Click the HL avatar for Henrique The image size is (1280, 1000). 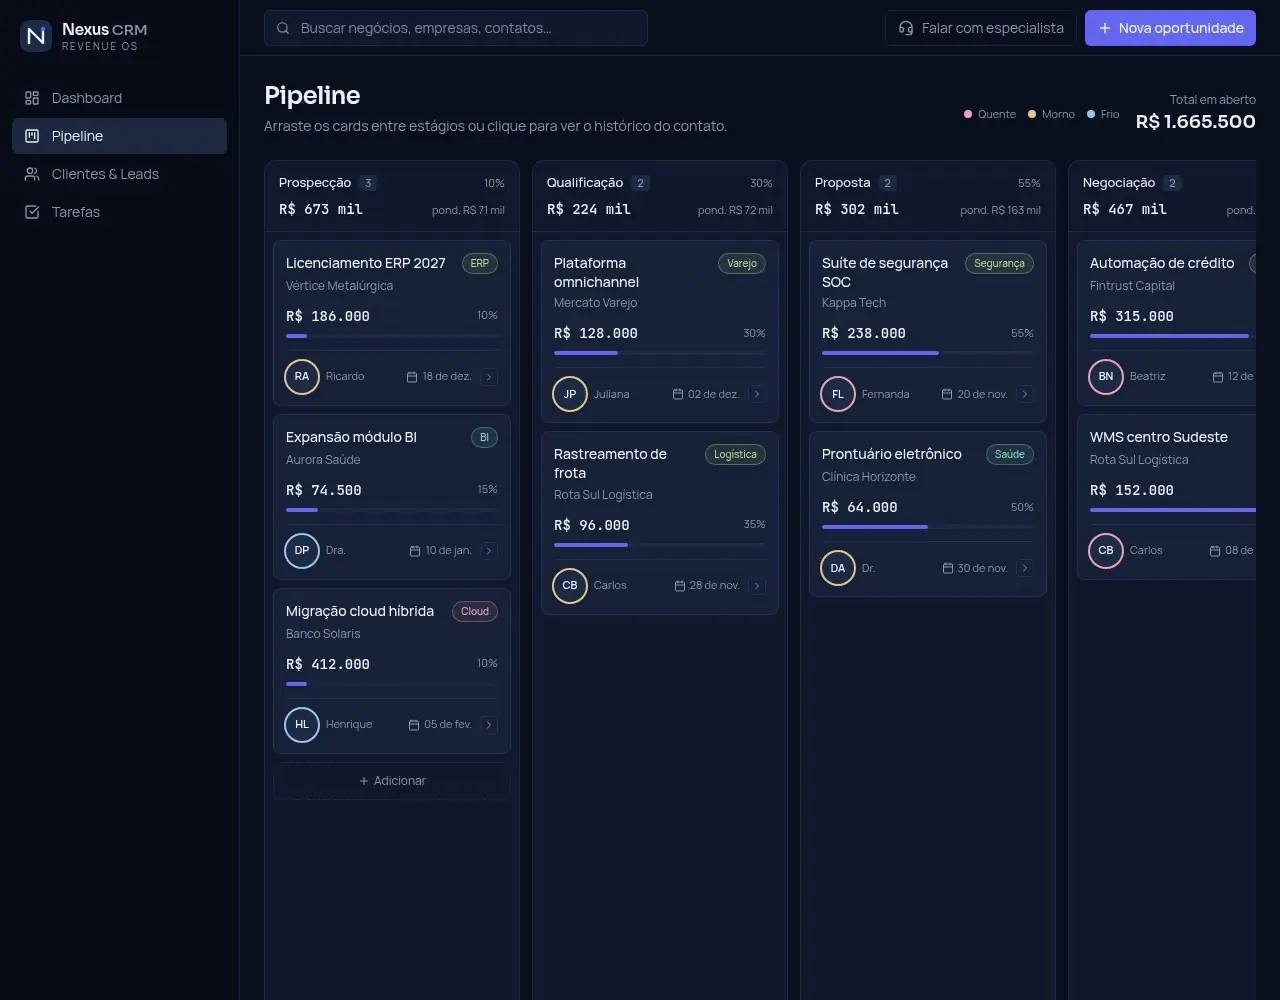point(302,725)
